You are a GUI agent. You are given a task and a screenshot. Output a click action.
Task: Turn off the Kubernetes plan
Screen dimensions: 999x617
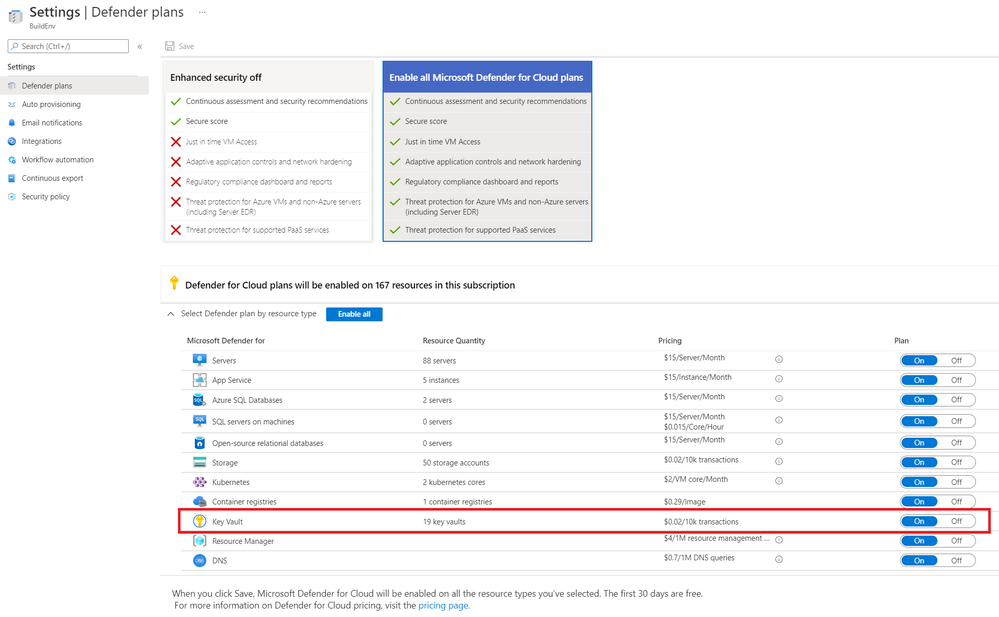(x=956, y=482)
